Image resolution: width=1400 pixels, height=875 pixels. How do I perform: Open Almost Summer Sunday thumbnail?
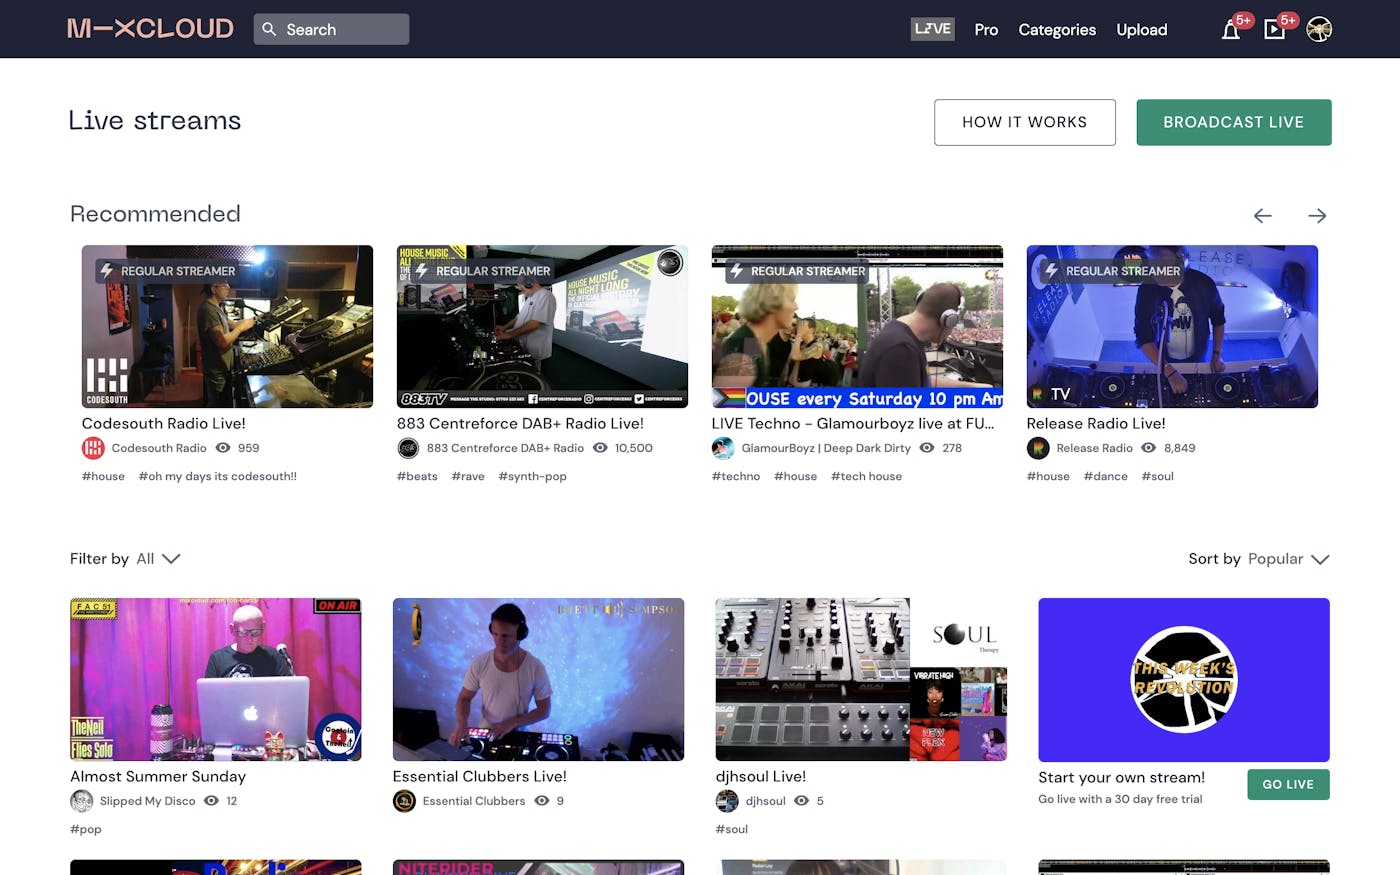215,679
